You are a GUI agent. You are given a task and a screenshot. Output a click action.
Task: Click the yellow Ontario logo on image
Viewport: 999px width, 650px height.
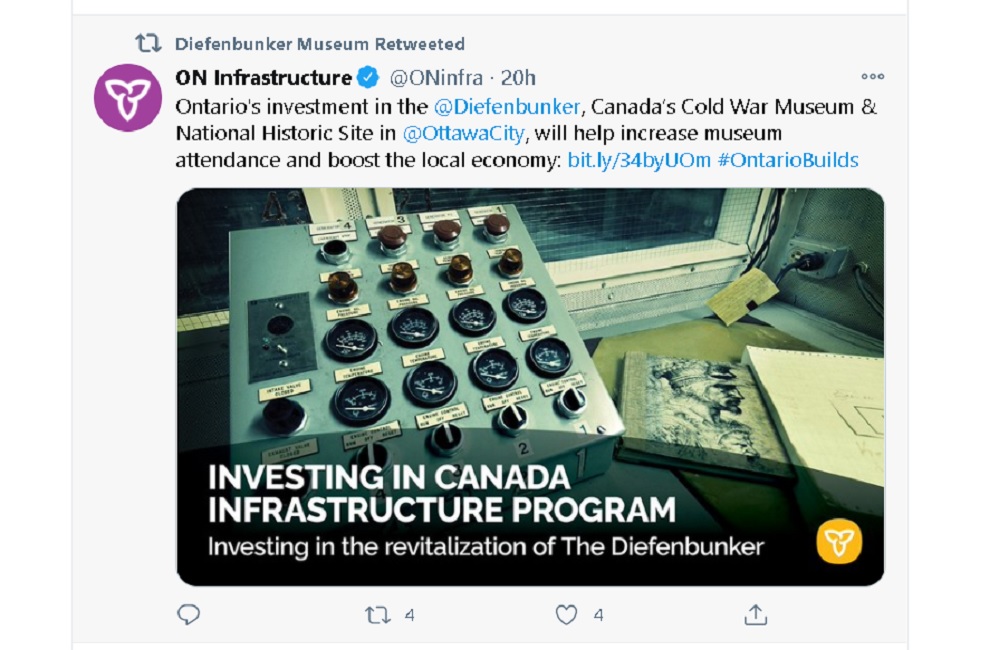[839, 542]
